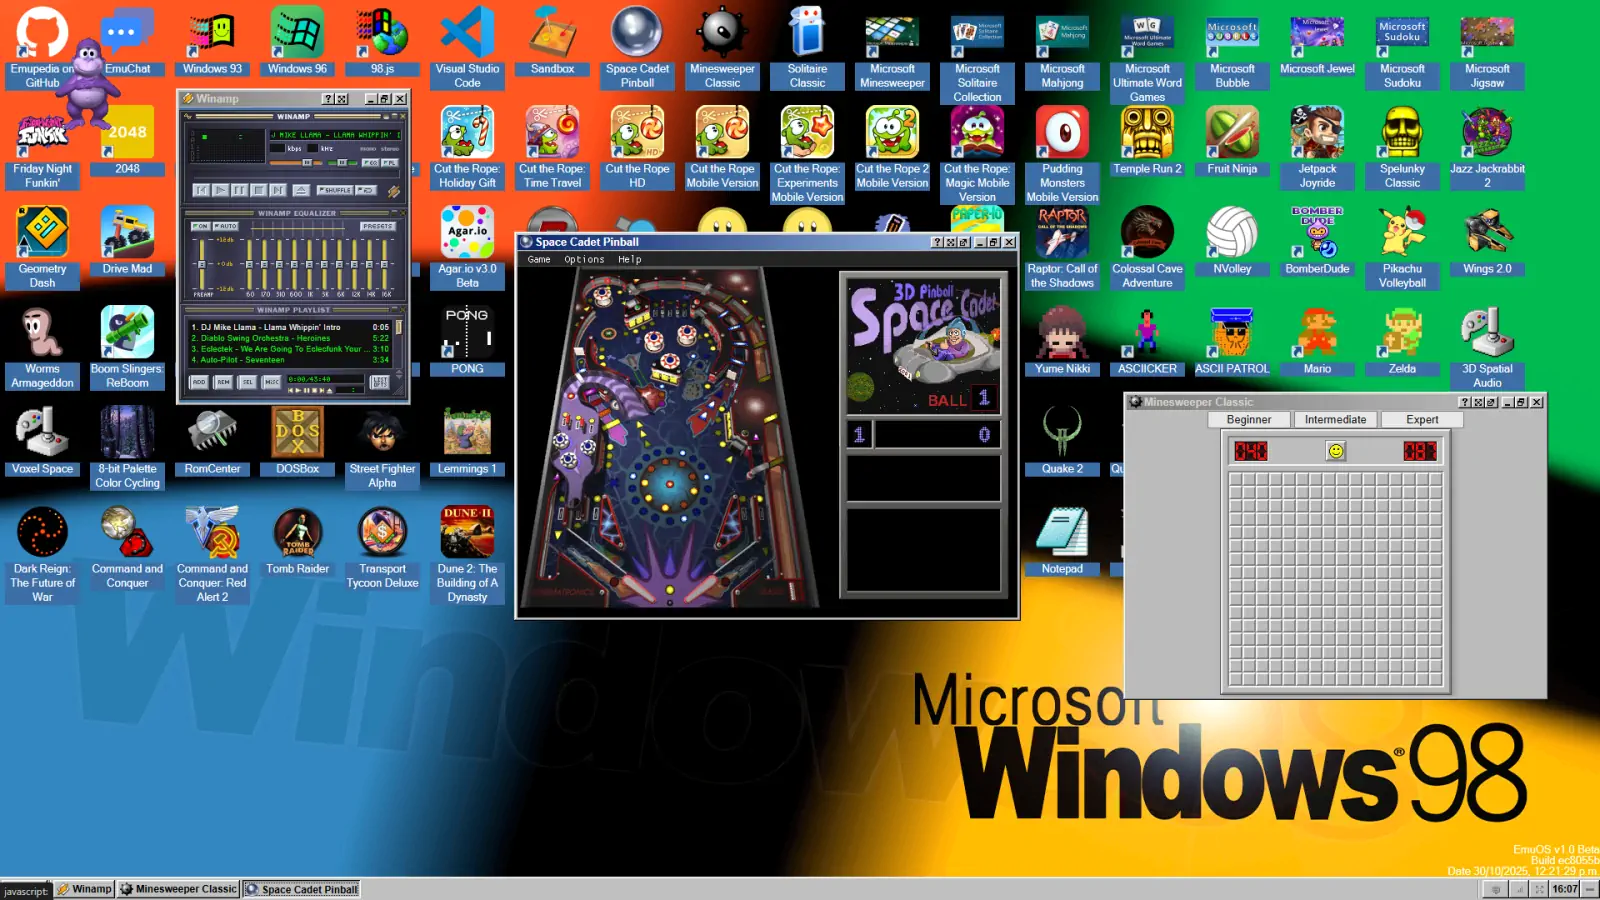Open the playlist LIST OPTS menu
This screenshot has width=1600, height=900.
pyautogui.click(x=379, y=382)
